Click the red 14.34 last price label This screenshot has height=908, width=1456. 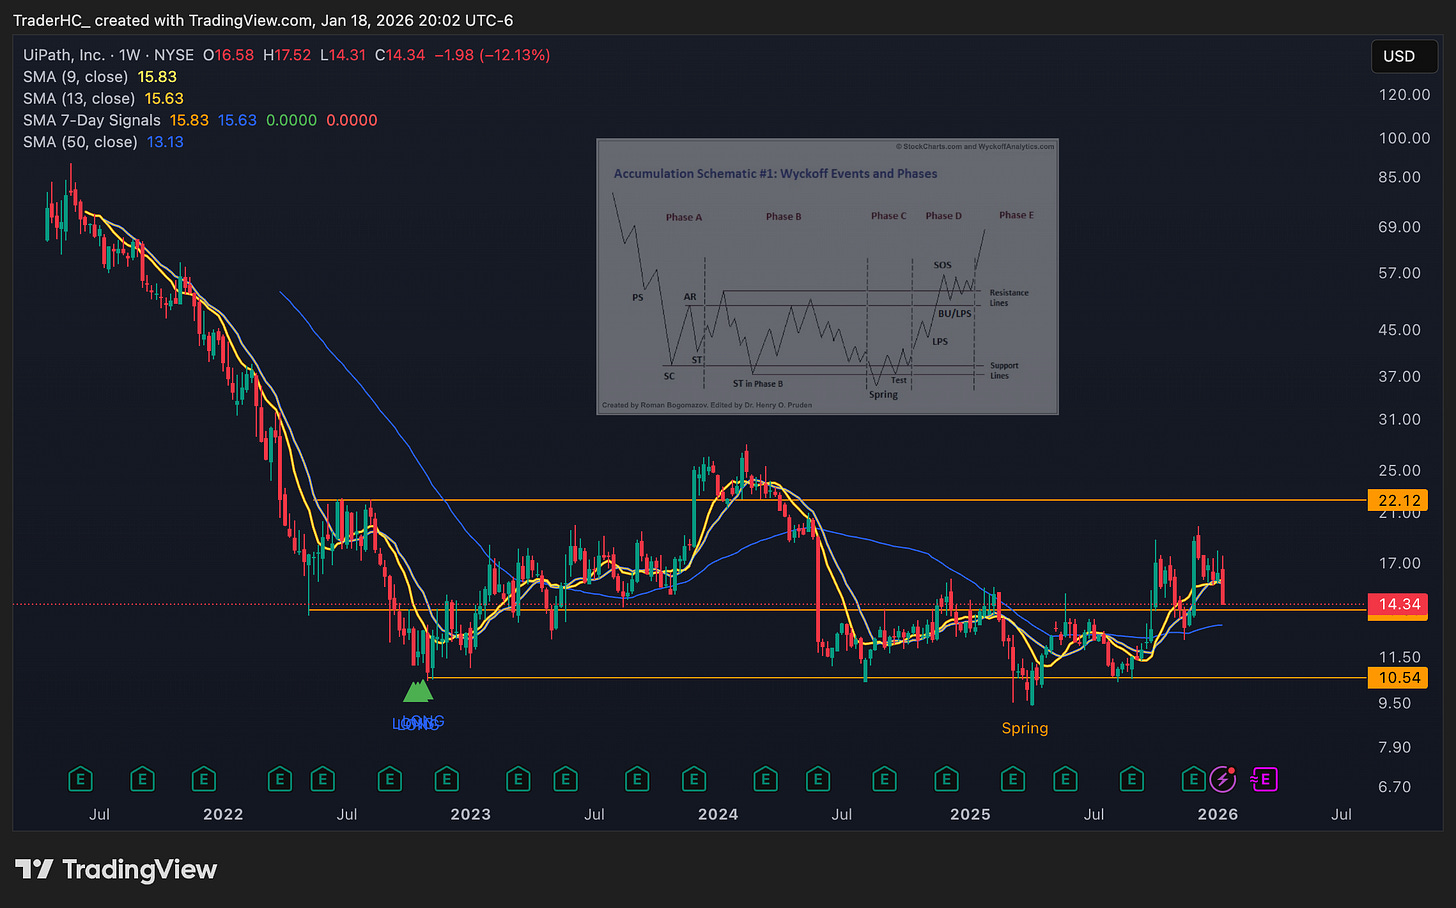click(1398, 604)
